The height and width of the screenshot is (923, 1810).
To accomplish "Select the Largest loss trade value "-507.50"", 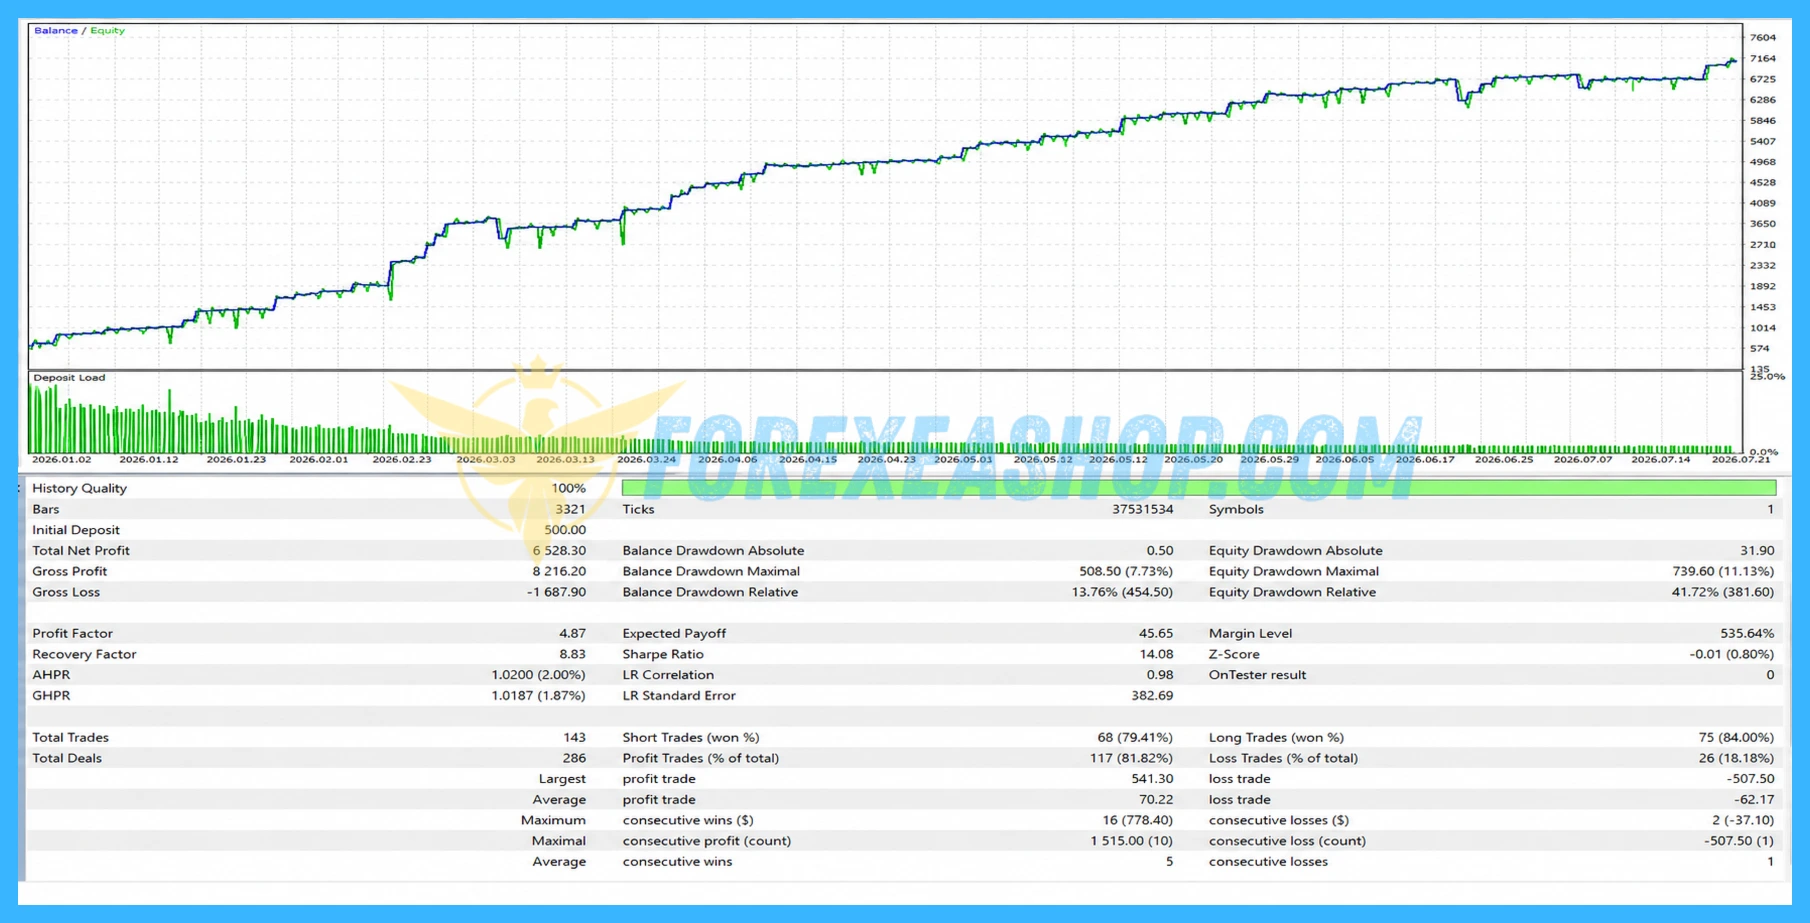I will click(1750, 779).
